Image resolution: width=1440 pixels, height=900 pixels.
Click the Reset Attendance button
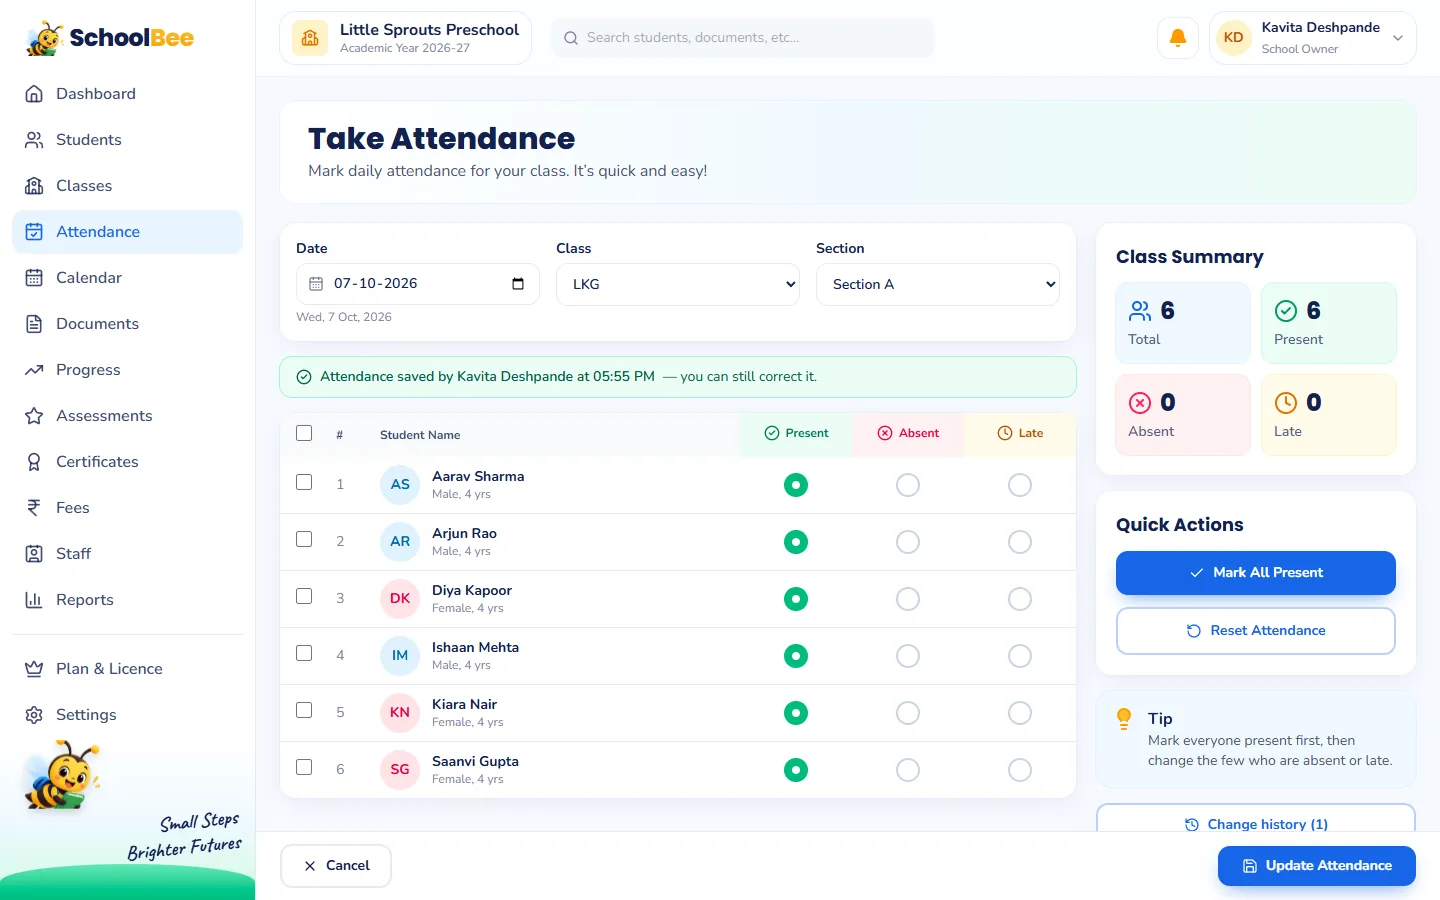[1256, 631]
